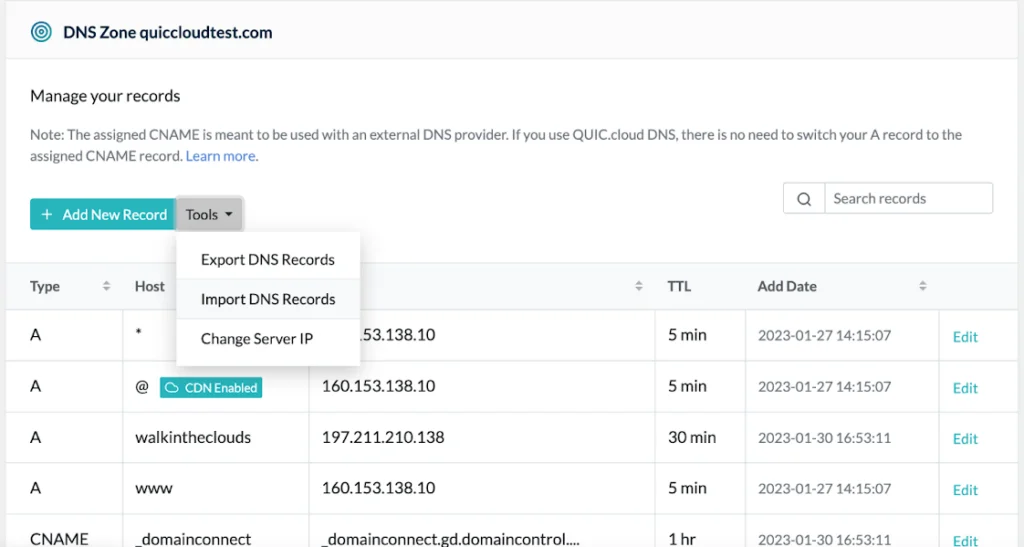Screen dimensions: 1024x547
Task: Edit the www A record
Action: pyautogui.click(x=965, y=490)
